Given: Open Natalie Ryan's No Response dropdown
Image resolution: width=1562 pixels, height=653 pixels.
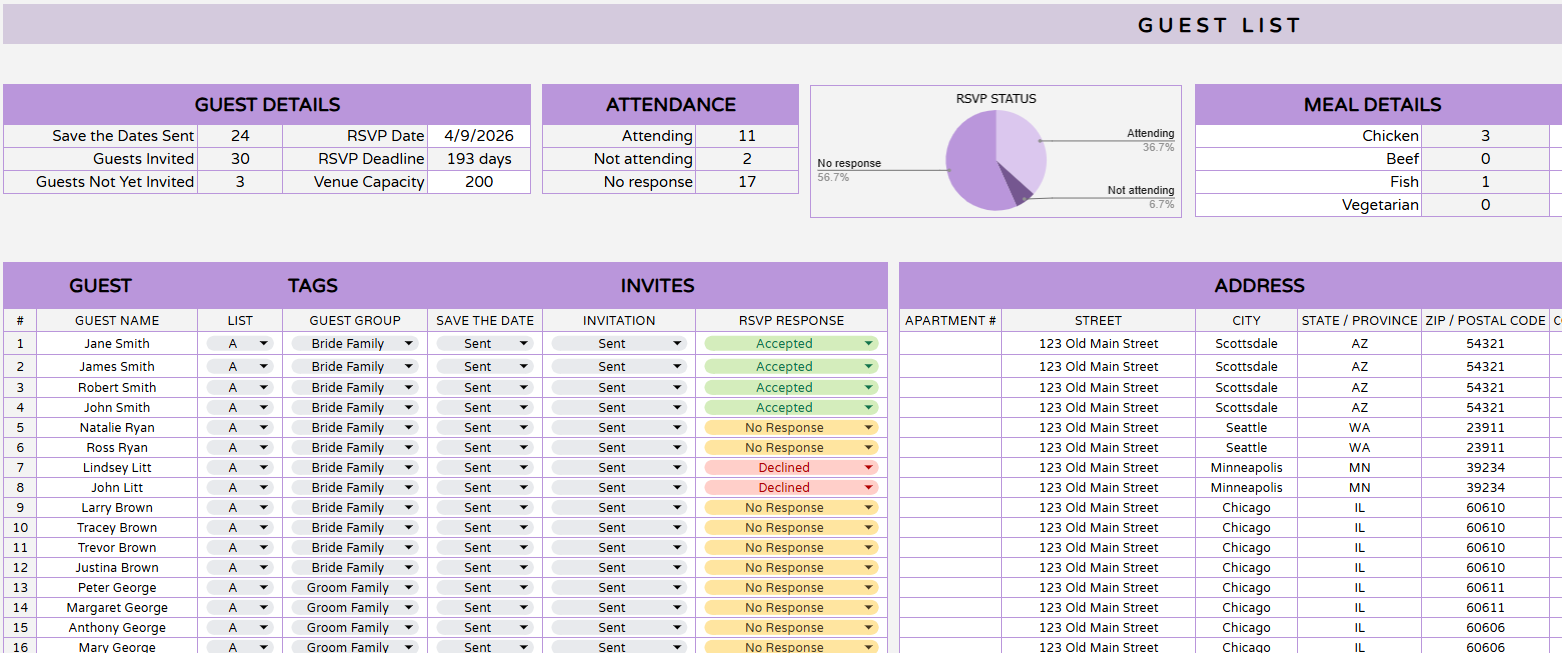Looking at the screenshot, I should (x=868, y=428).
